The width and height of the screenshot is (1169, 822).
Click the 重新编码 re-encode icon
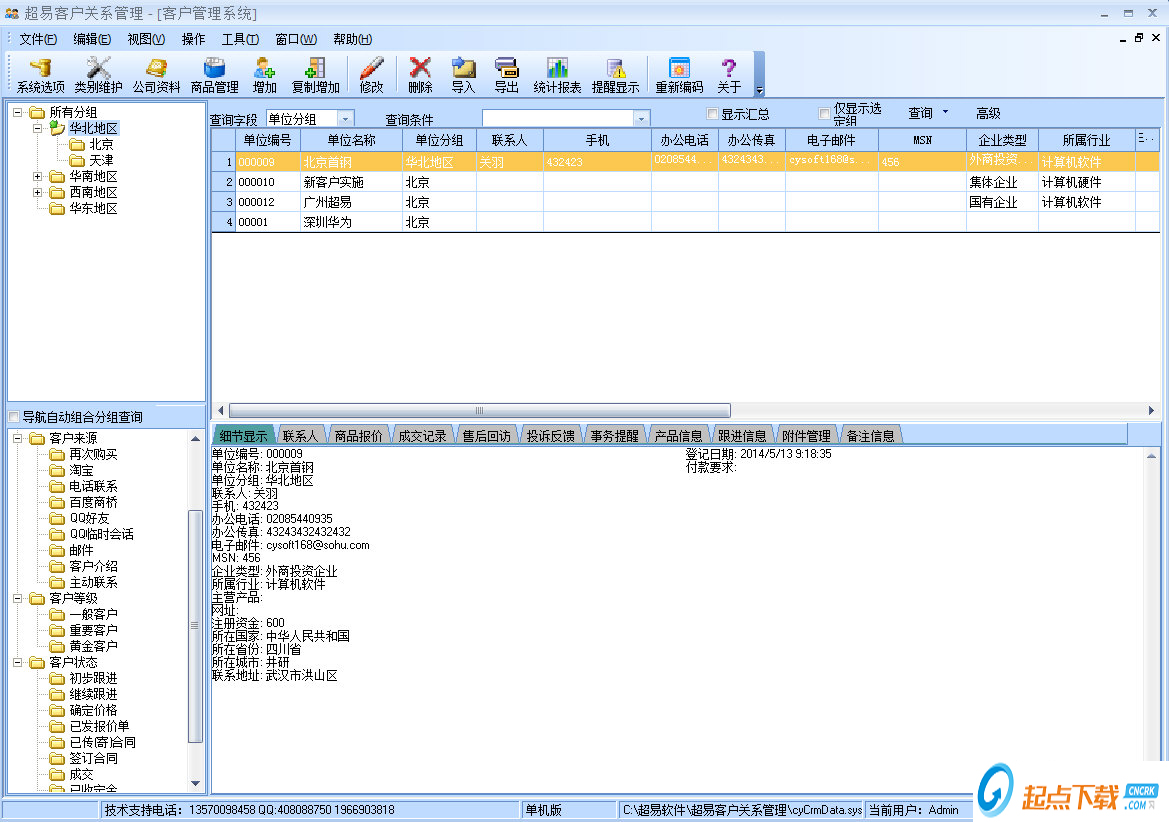[678, 73]
